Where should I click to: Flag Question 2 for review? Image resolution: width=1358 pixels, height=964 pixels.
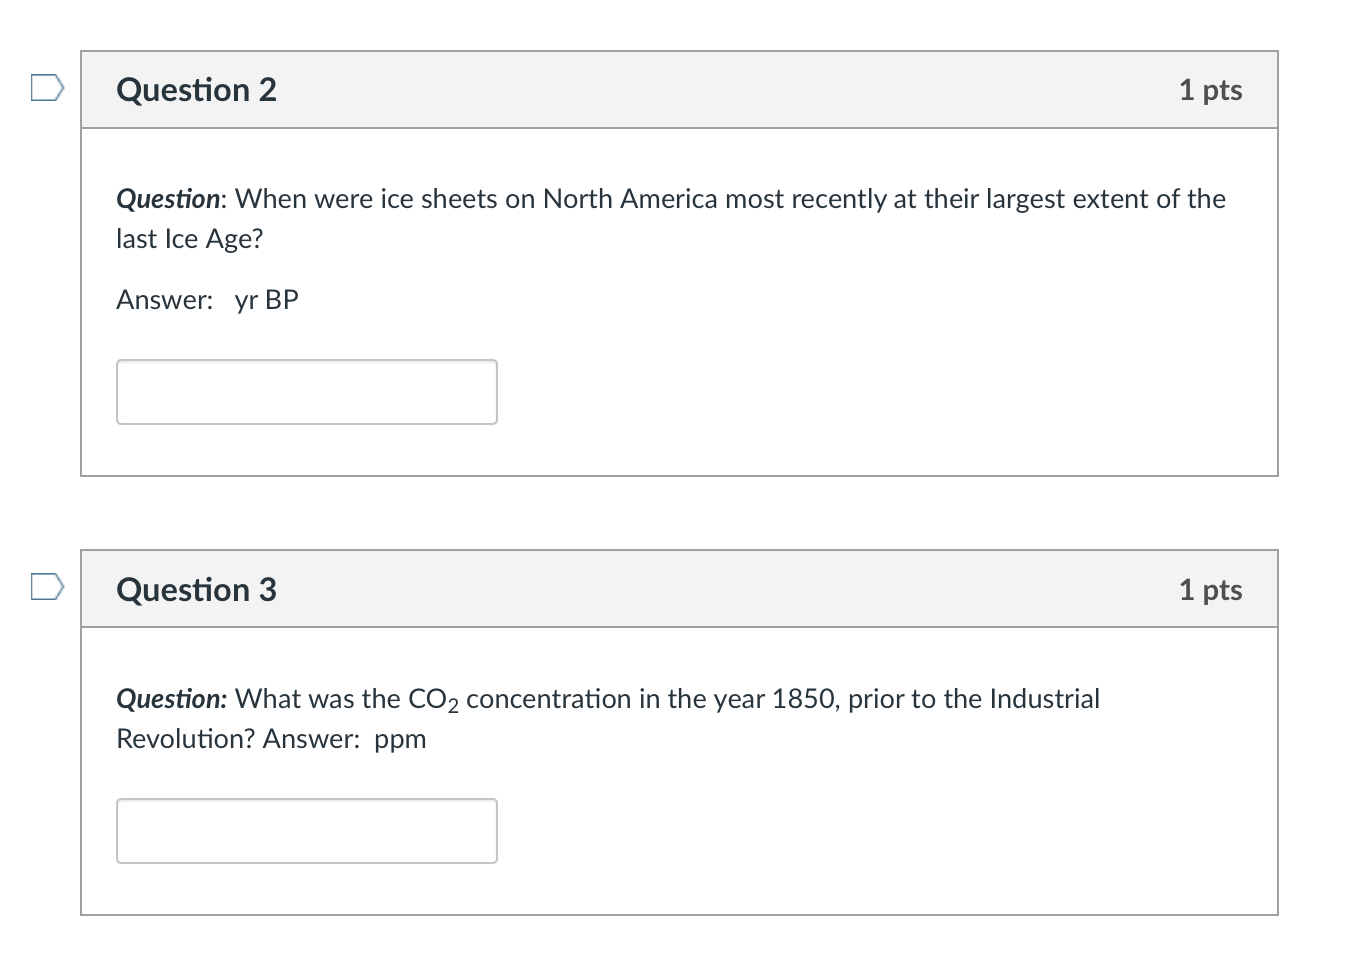pyautogui.click(x=47, y=88)
